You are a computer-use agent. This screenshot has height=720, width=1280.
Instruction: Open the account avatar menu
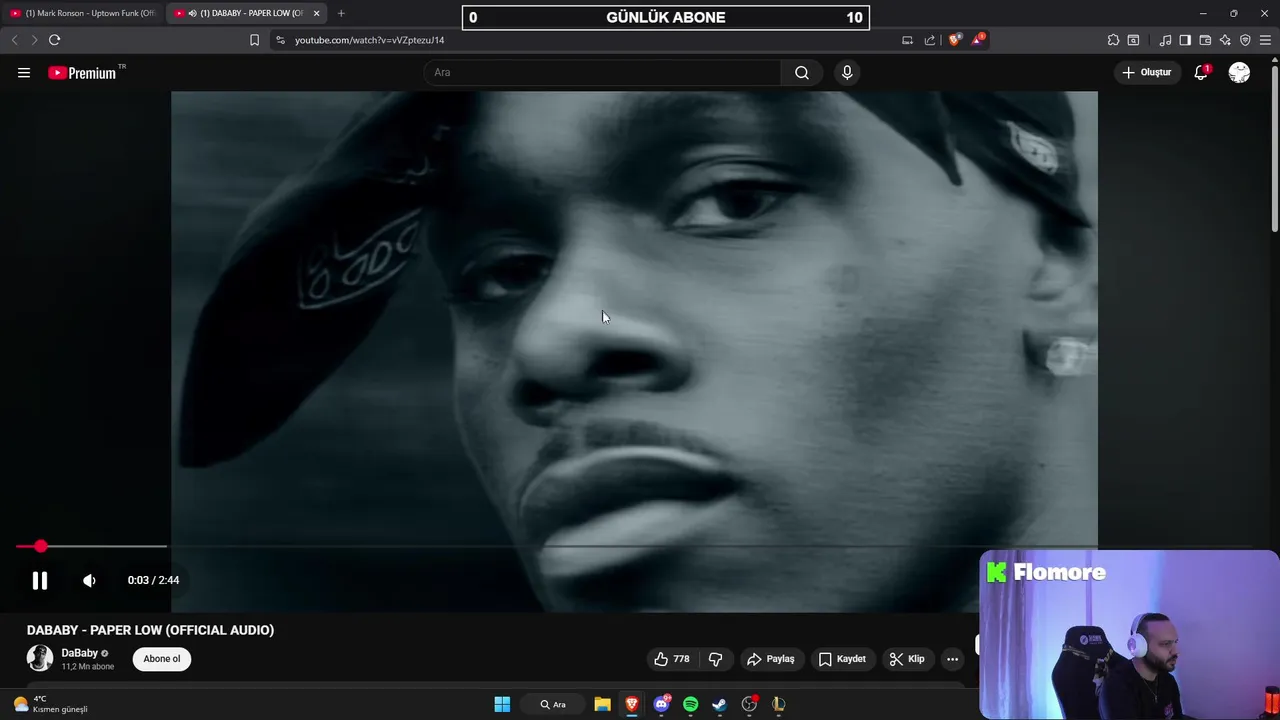click(x=1239, y=72)
